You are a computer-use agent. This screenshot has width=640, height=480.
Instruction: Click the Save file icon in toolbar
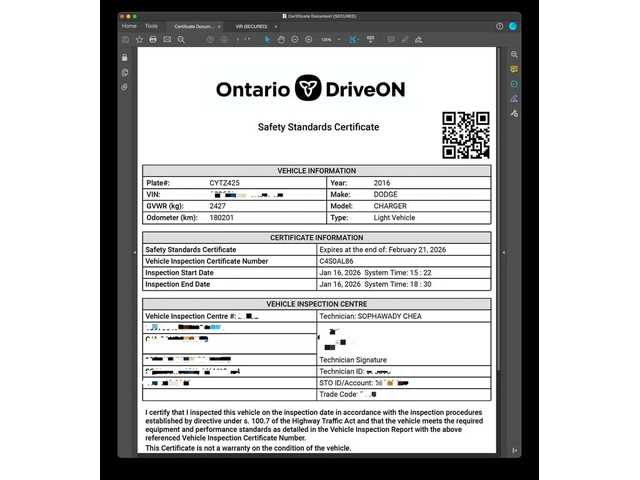(125, 39)
